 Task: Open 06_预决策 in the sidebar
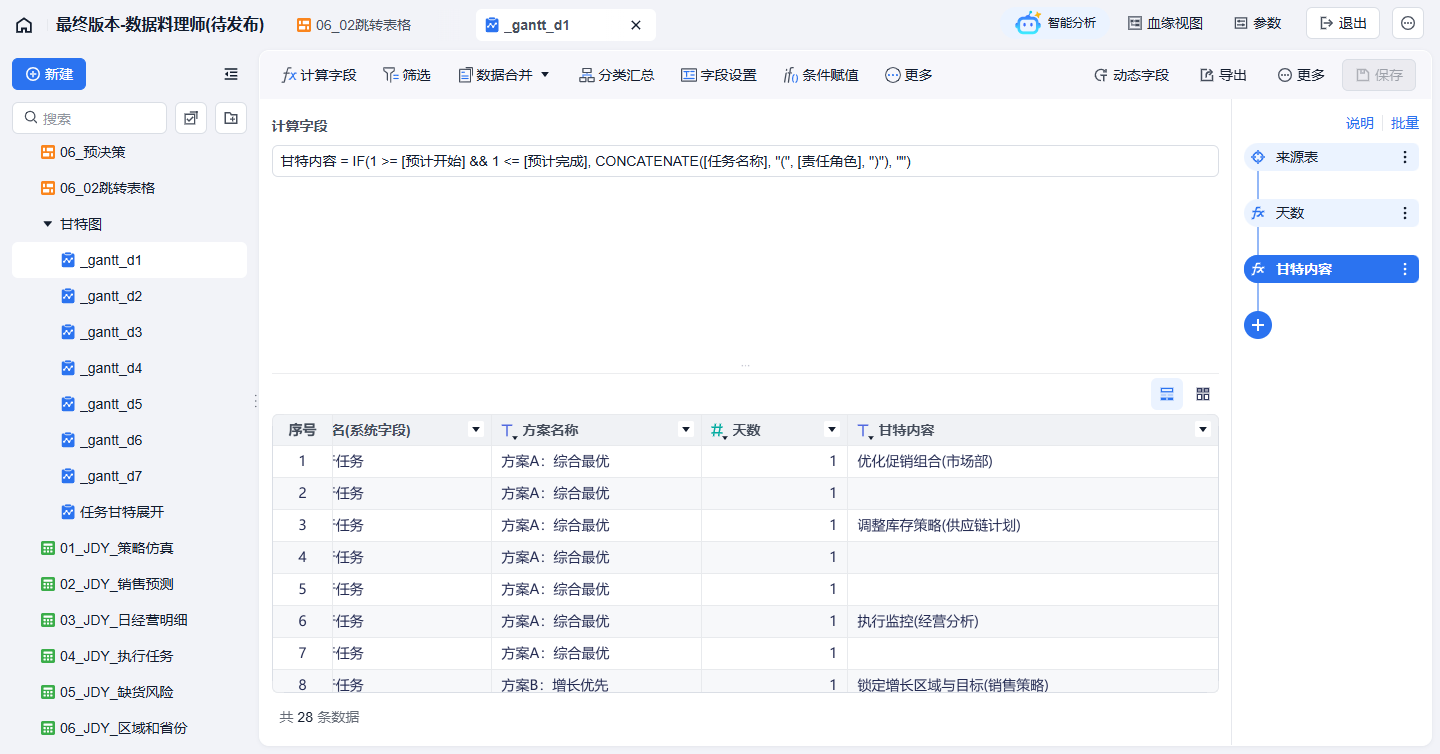tap(129, 152)
